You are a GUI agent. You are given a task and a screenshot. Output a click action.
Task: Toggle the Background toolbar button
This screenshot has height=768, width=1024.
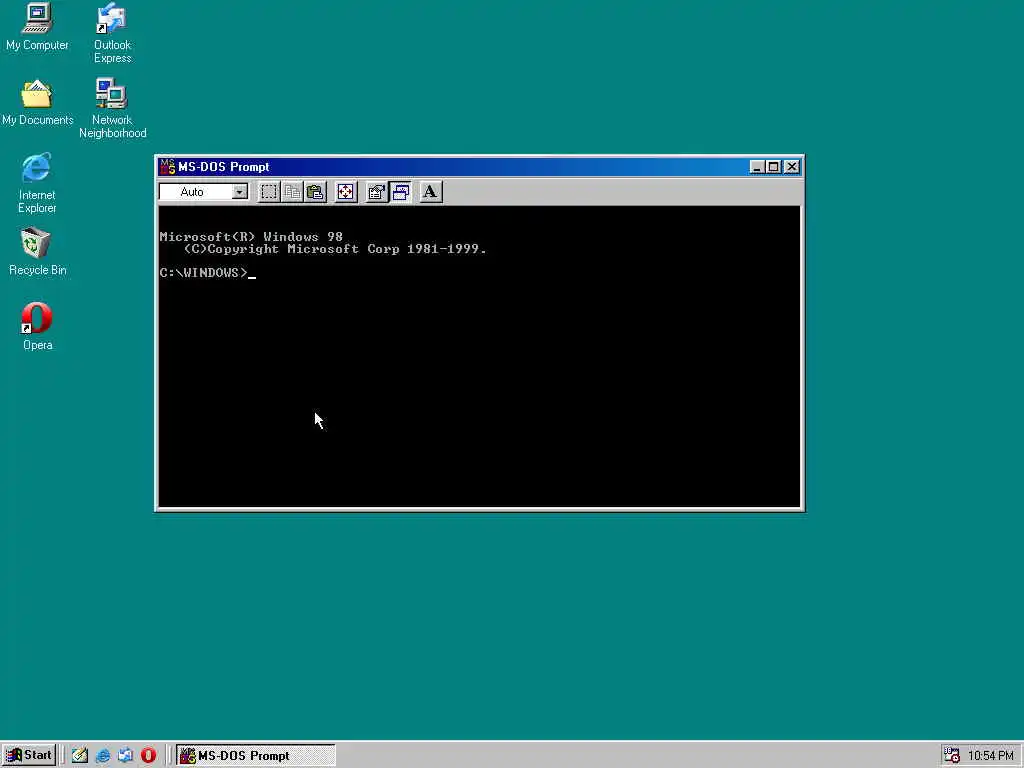[400, 192]
